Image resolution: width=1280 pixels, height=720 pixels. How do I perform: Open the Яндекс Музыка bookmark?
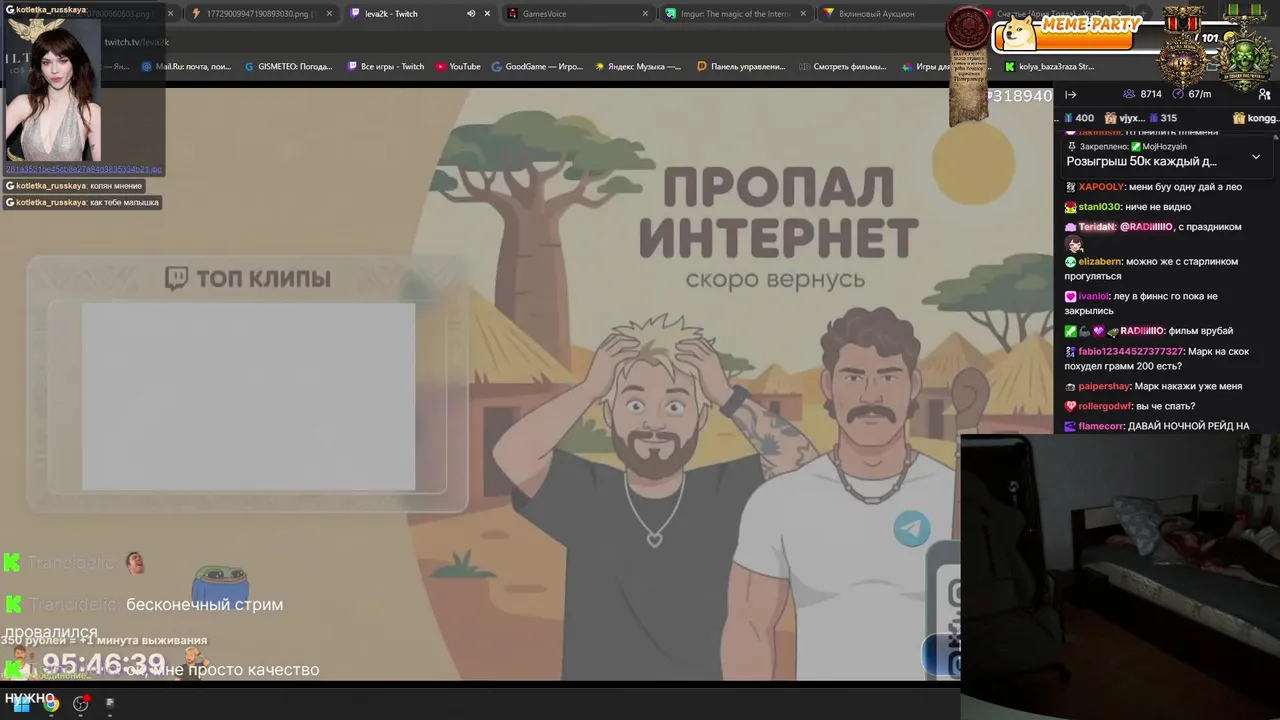pos(638,67)
